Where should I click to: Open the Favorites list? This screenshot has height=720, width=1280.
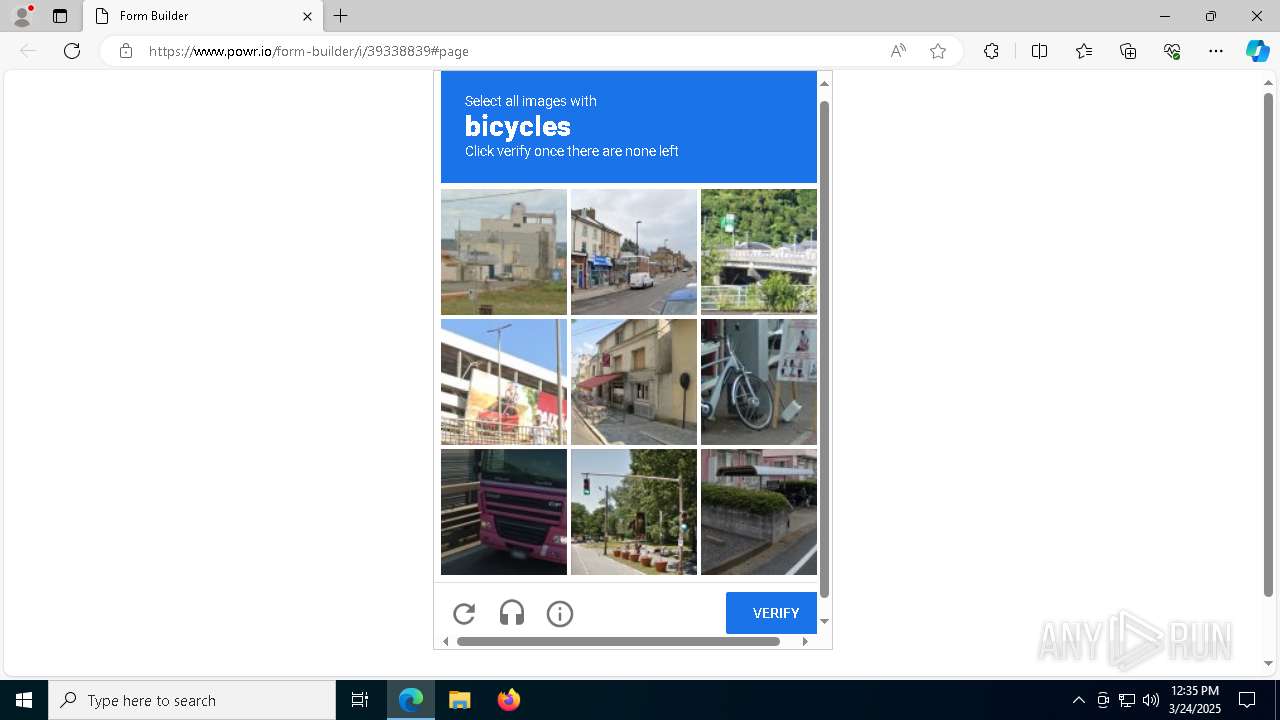1084,51
